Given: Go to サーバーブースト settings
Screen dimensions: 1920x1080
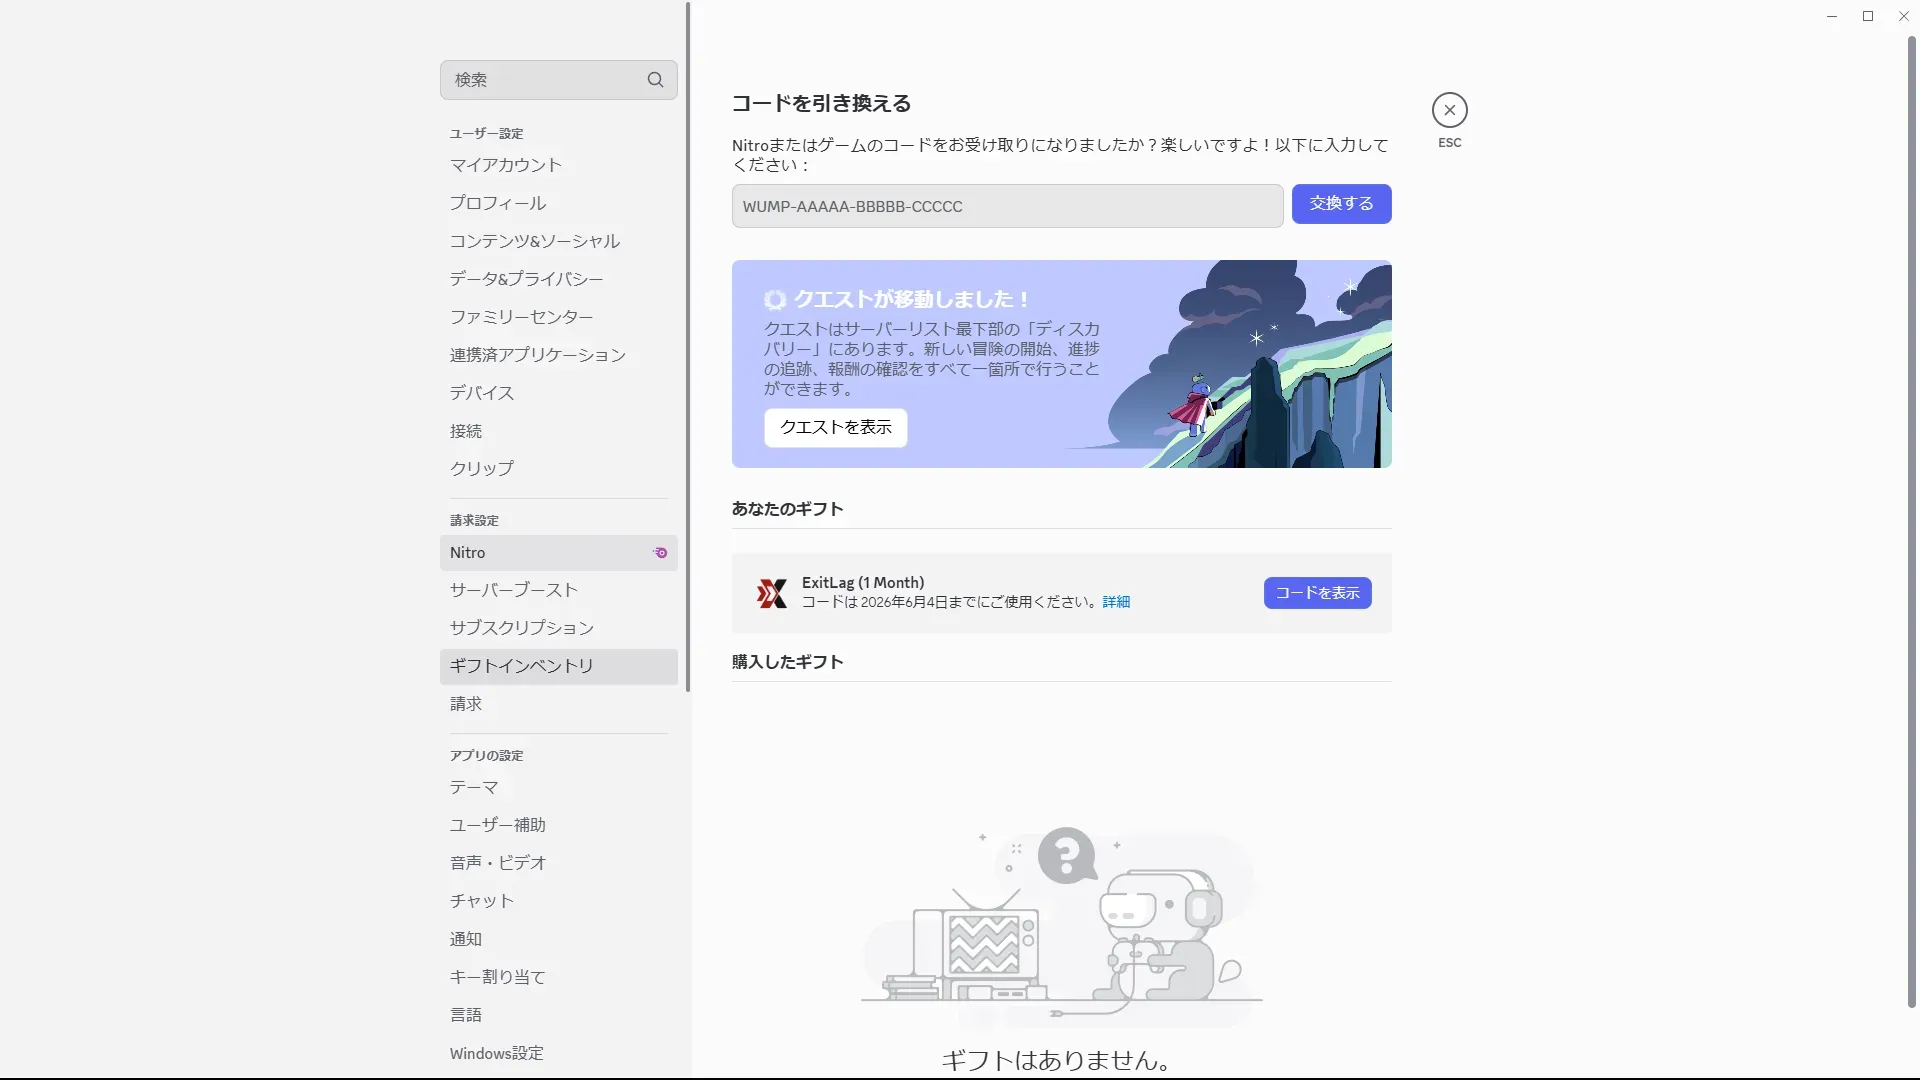Looking at the screenshot, I should pos(514,590).
